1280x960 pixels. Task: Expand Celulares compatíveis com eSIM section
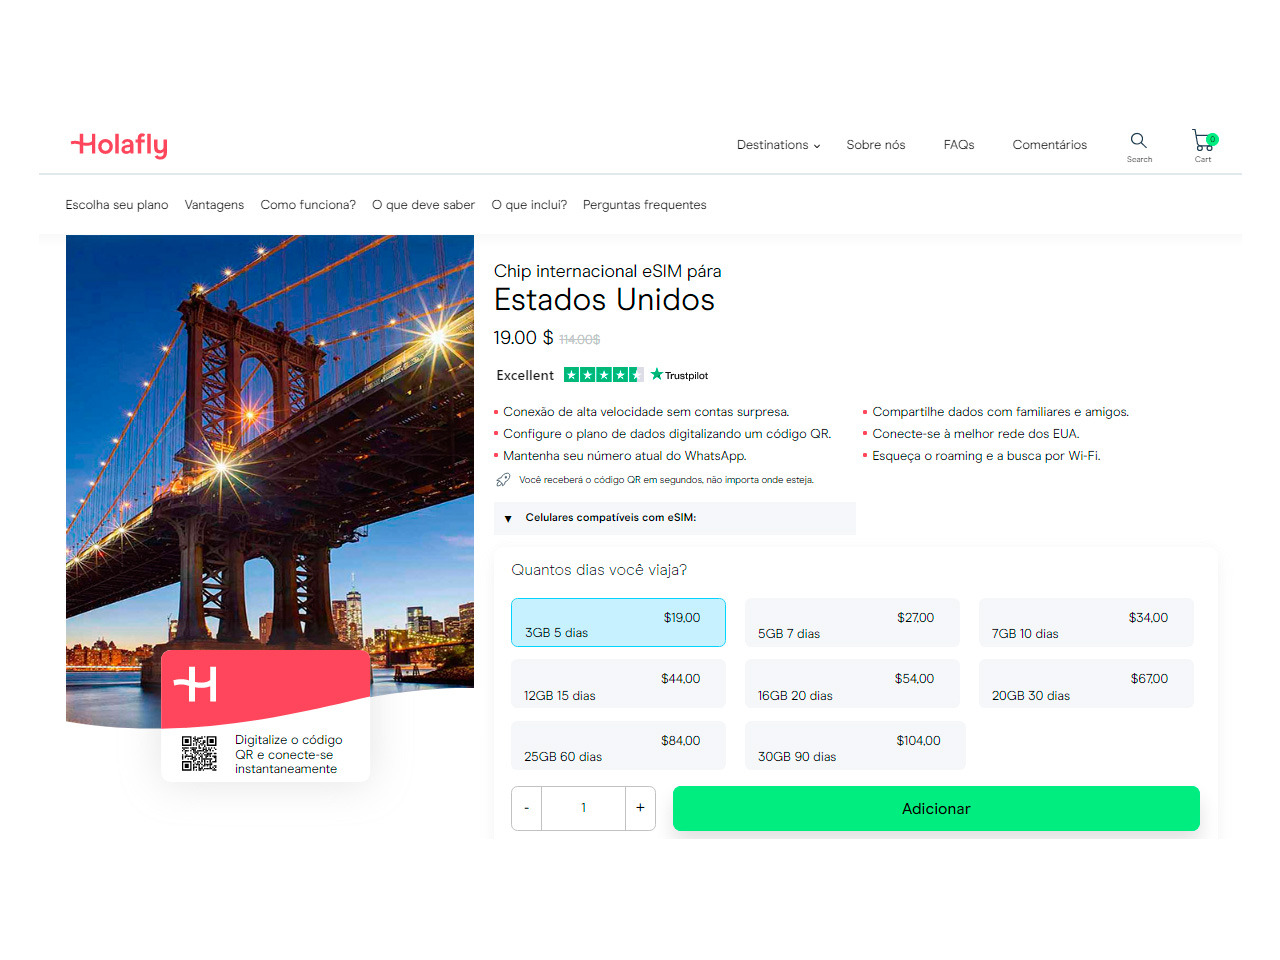(x=675, y=518)
